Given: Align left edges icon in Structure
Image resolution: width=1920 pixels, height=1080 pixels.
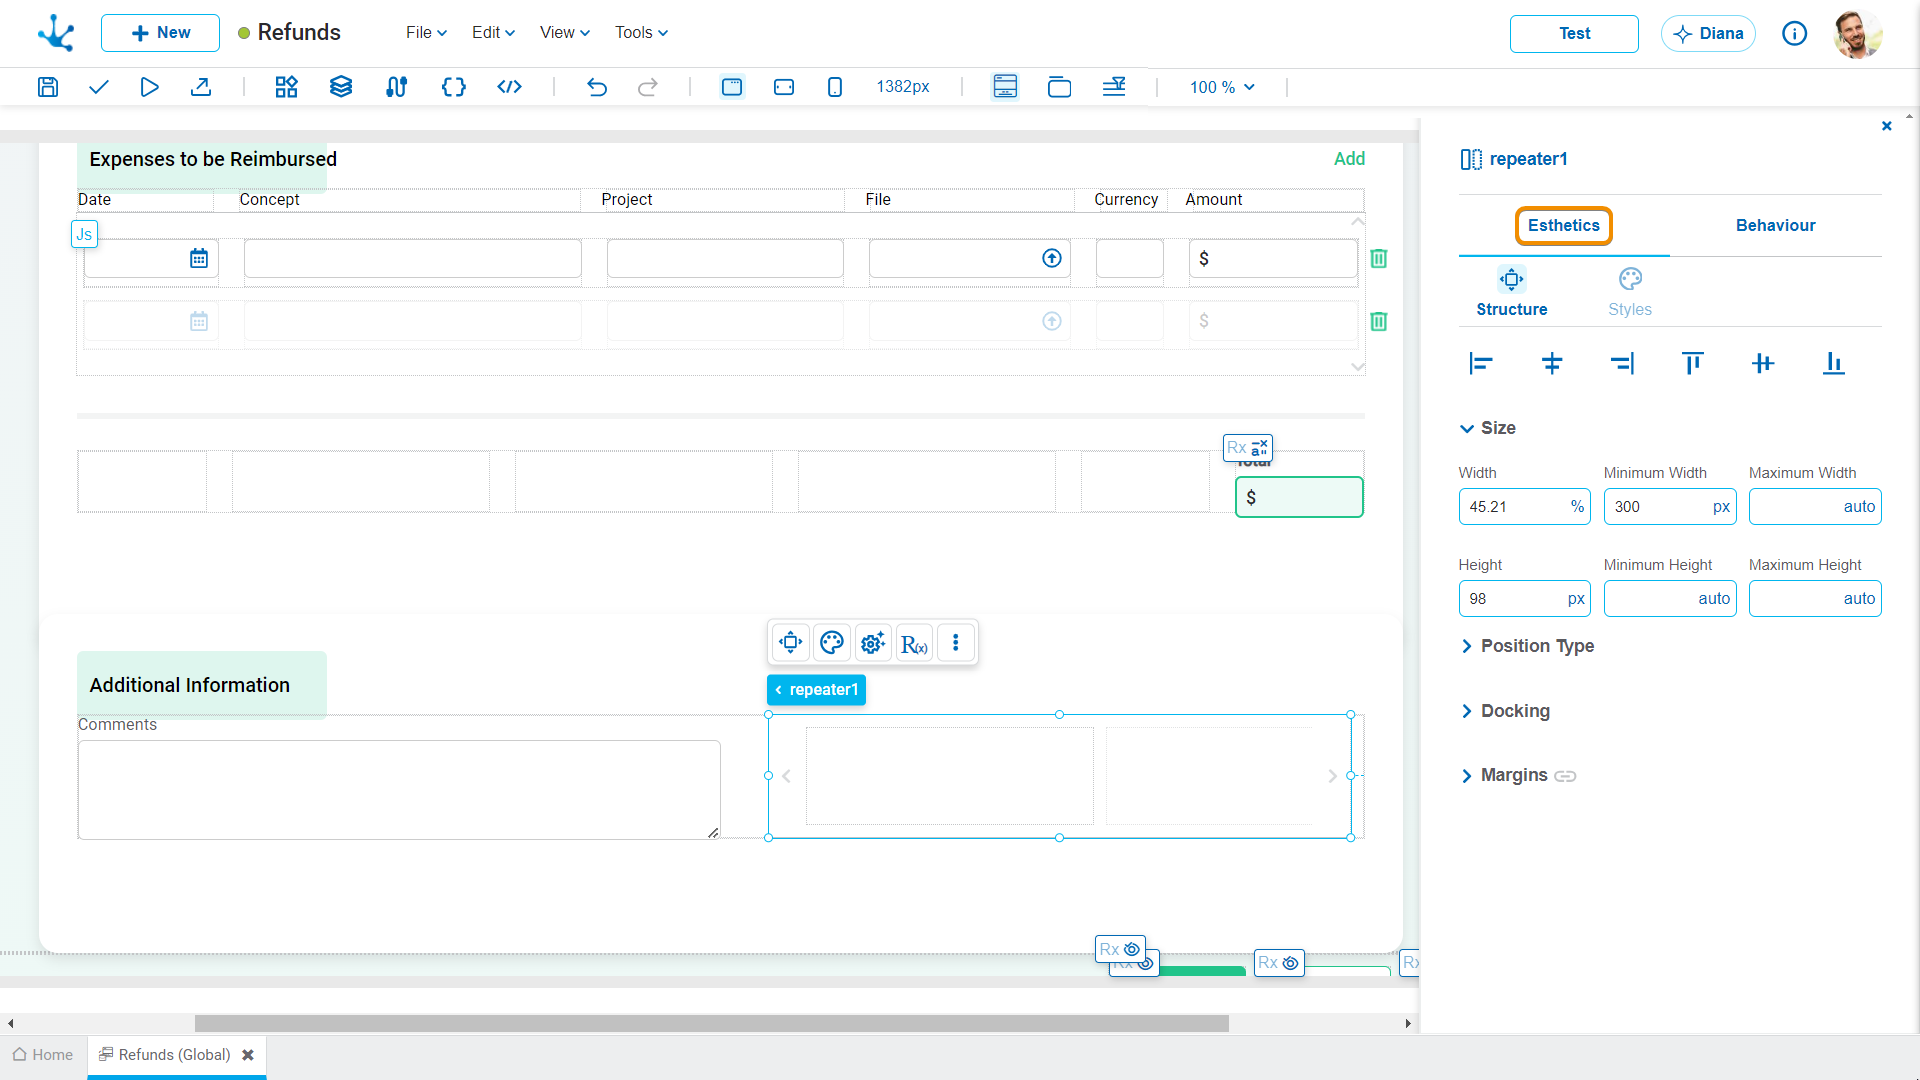Looking at the screenshot, I should click(x=1481, y=363).
